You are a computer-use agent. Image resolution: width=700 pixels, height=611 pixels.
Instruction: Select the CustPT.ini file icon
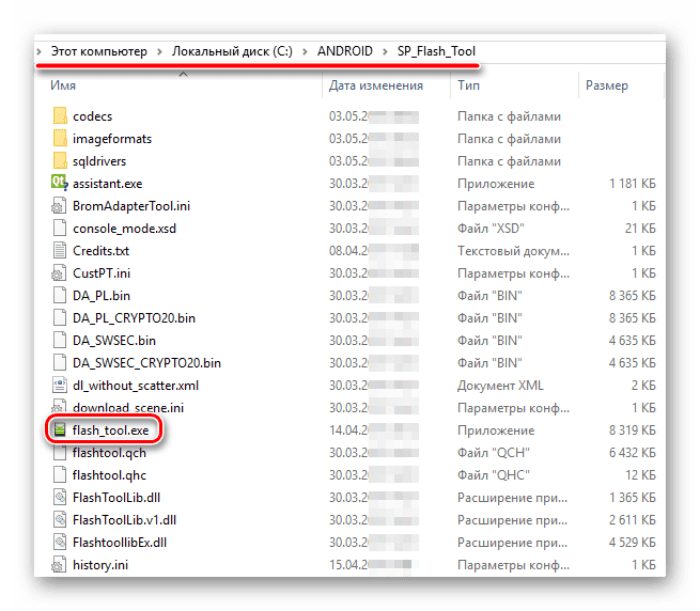(59, 272)
